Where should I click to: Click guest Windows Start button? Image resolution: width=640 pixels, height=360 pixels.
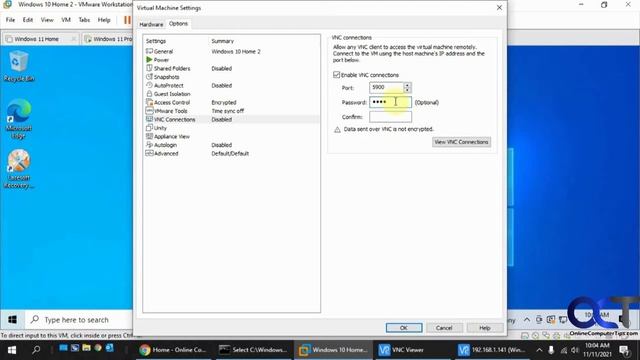point(12,320)
